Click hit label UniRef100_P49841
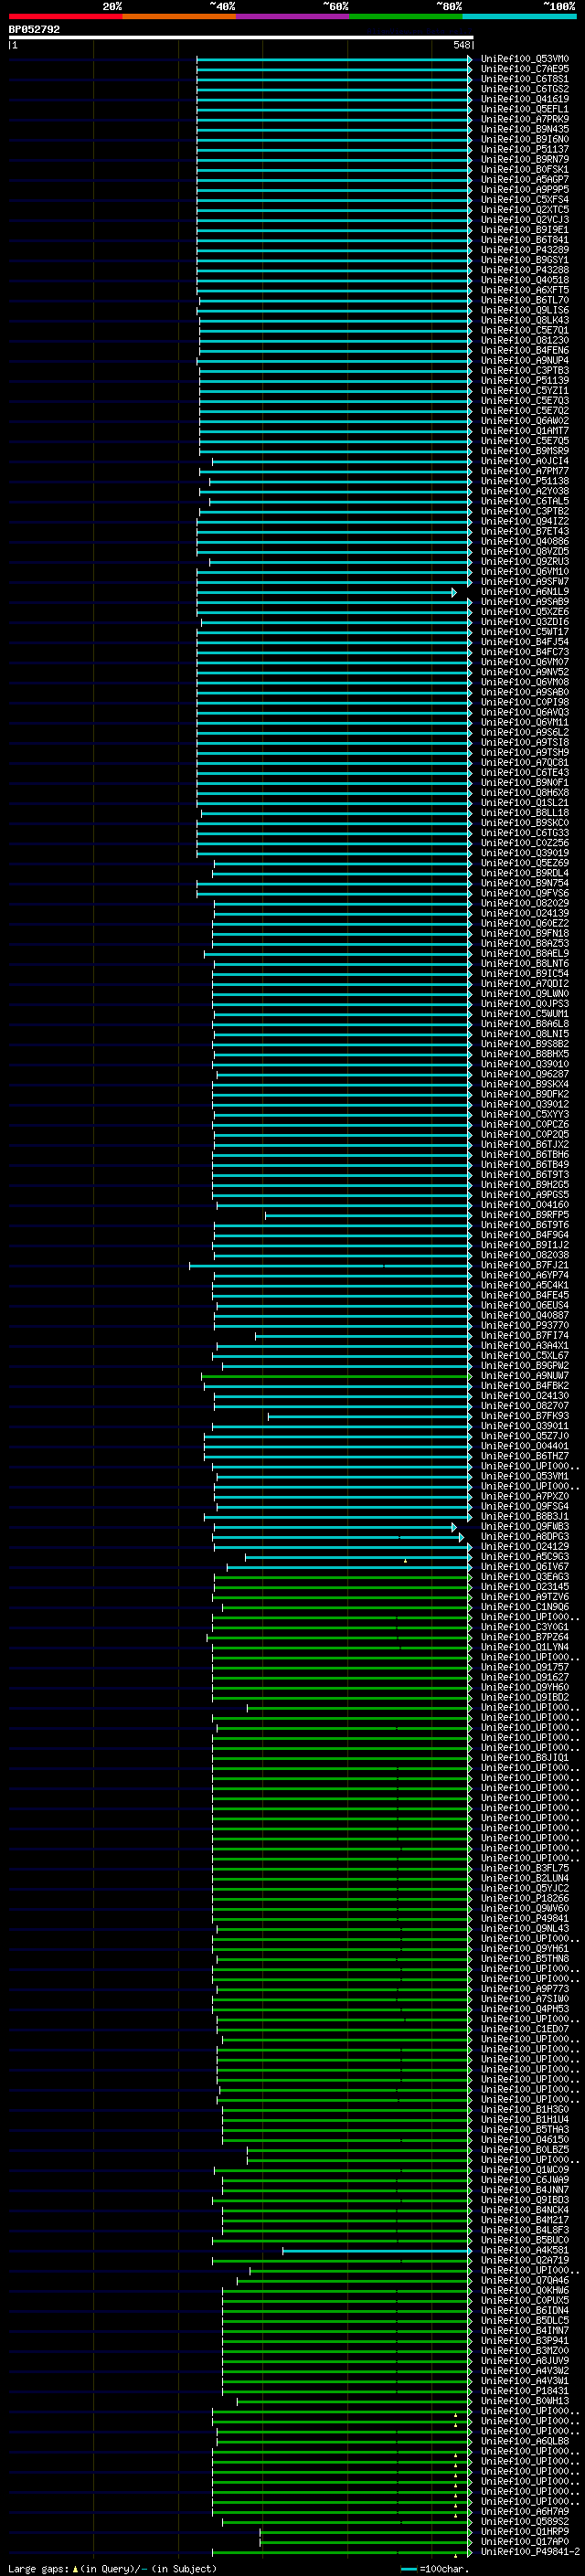This screenshot has width=585, height=2576. tap(524, 1918)
